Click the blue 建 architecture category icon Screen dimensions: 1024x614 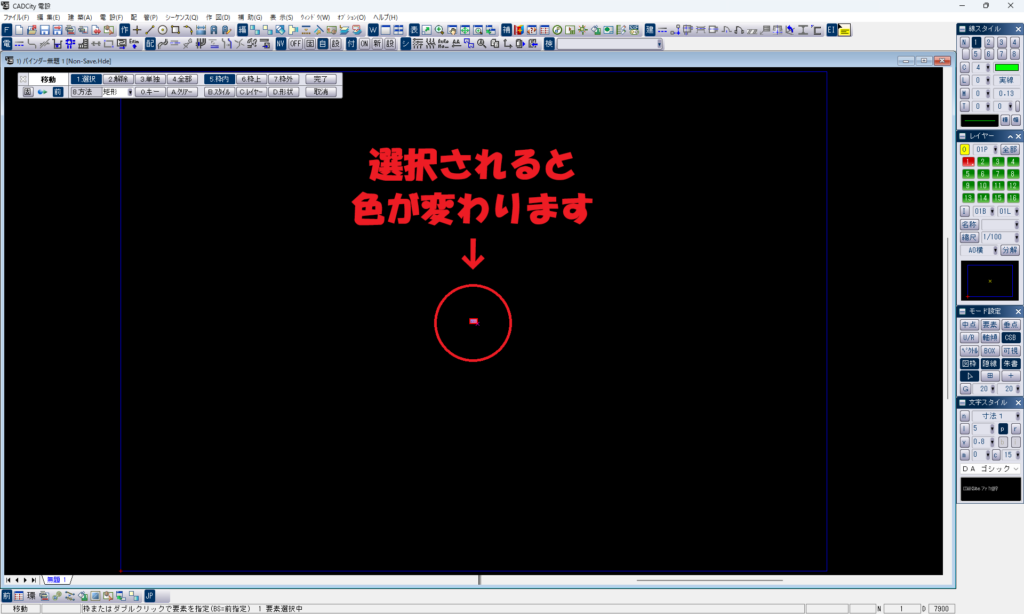650,30
